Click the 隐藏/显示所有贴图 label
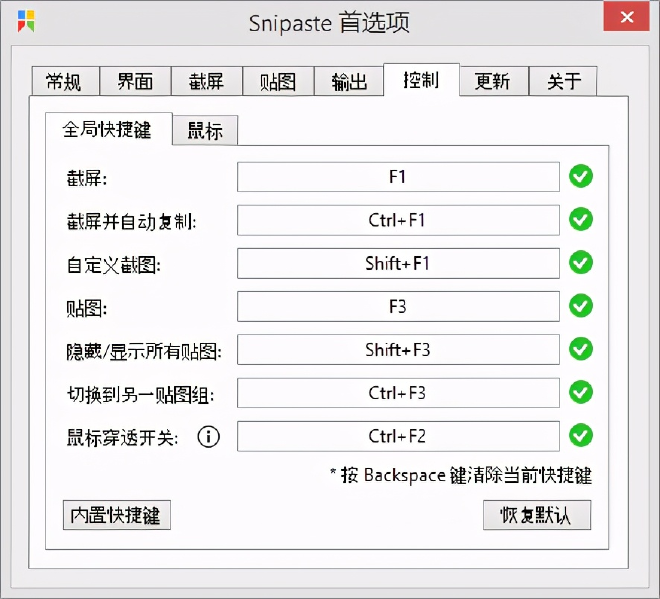 (x=144, y=351)
